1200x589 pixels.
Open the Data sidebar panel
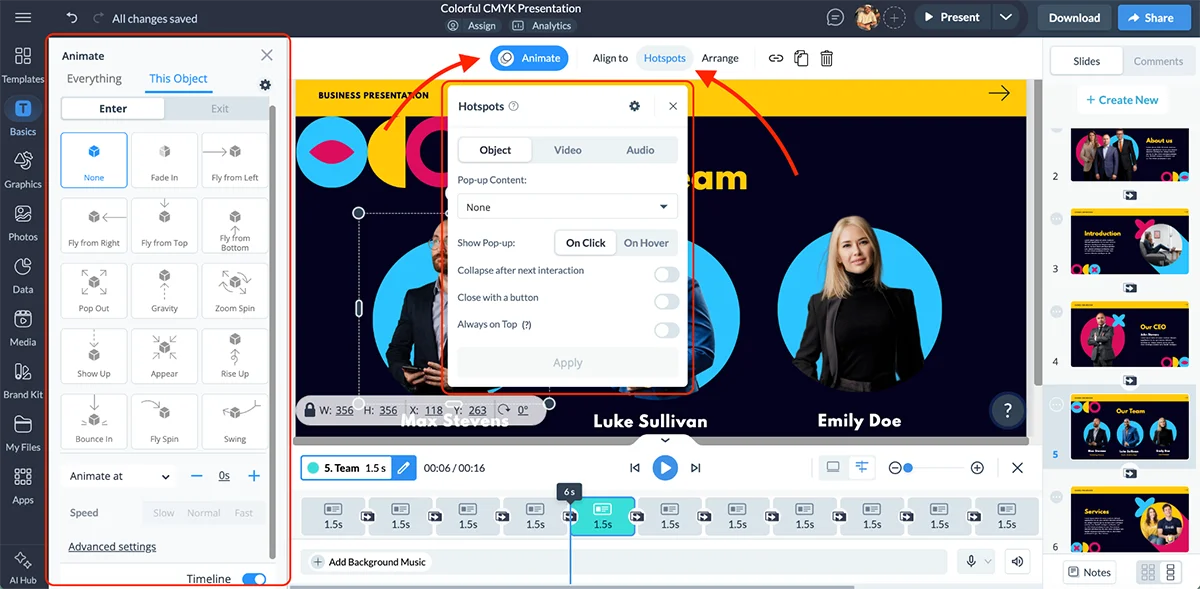pyautogui.click(x=23, y=274)
